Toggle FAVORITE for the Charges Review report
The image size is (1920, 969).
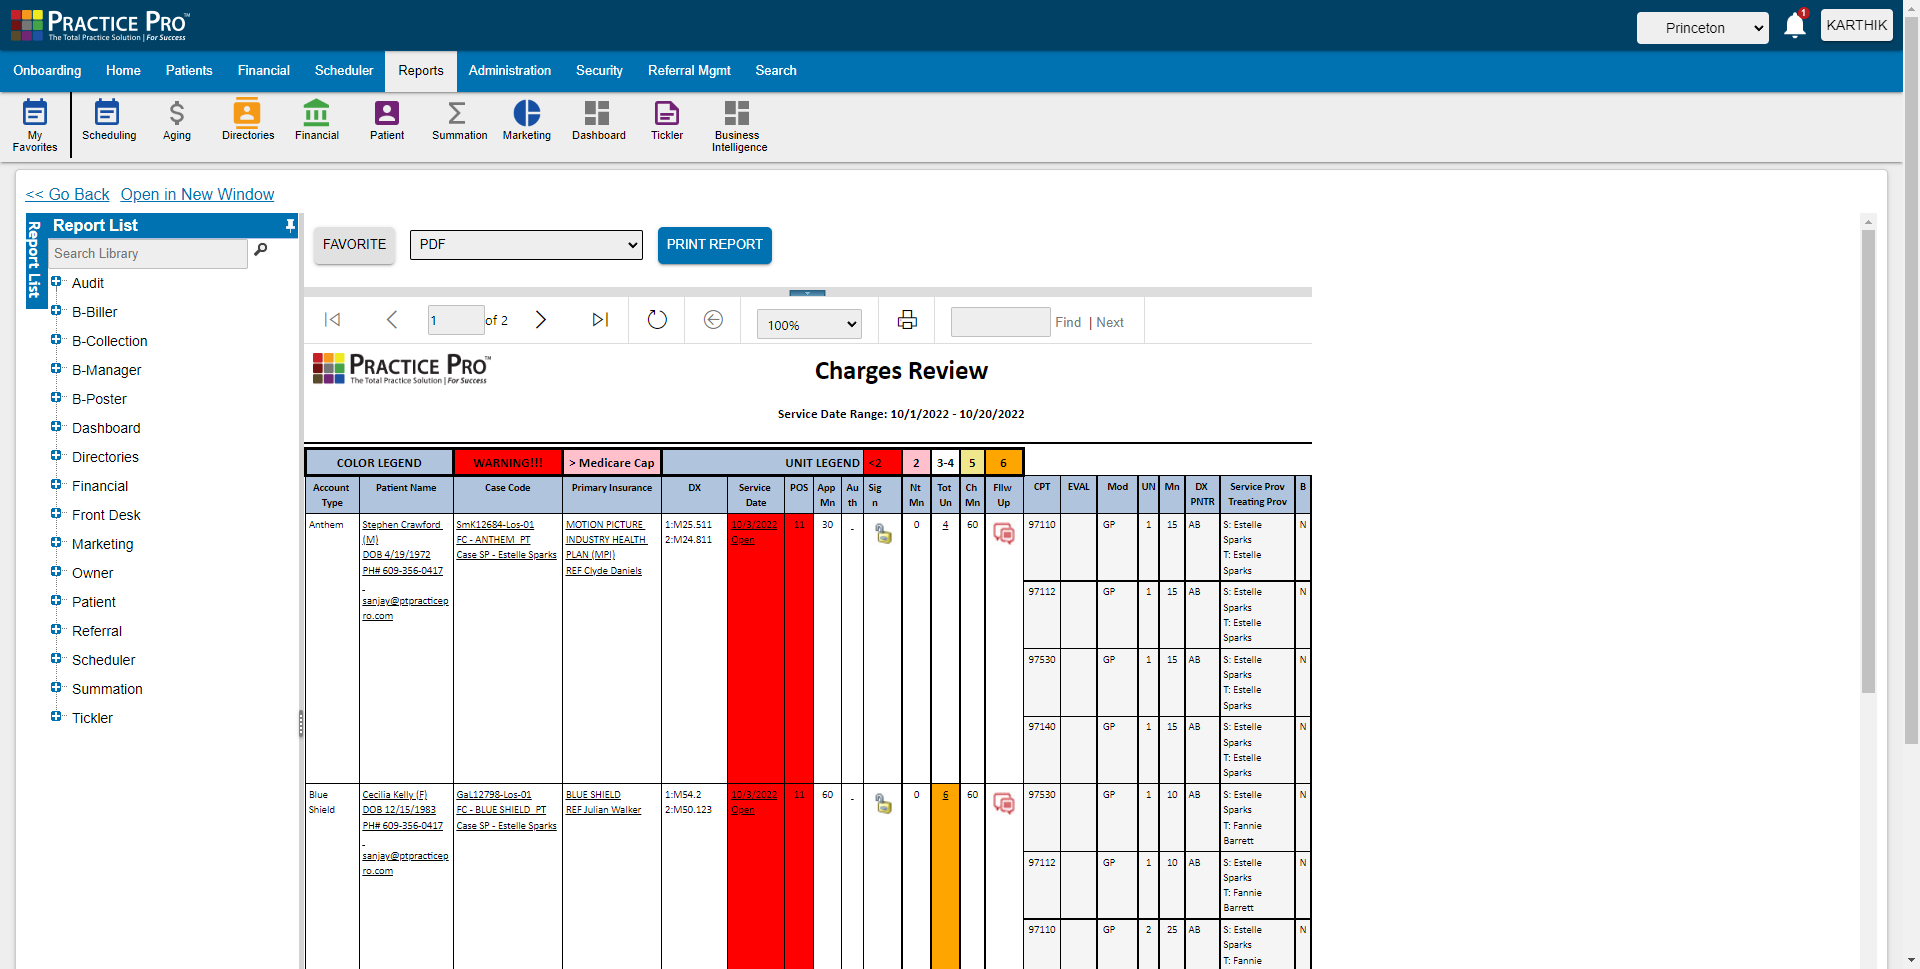pyautogui.click(x=353, y=244)
